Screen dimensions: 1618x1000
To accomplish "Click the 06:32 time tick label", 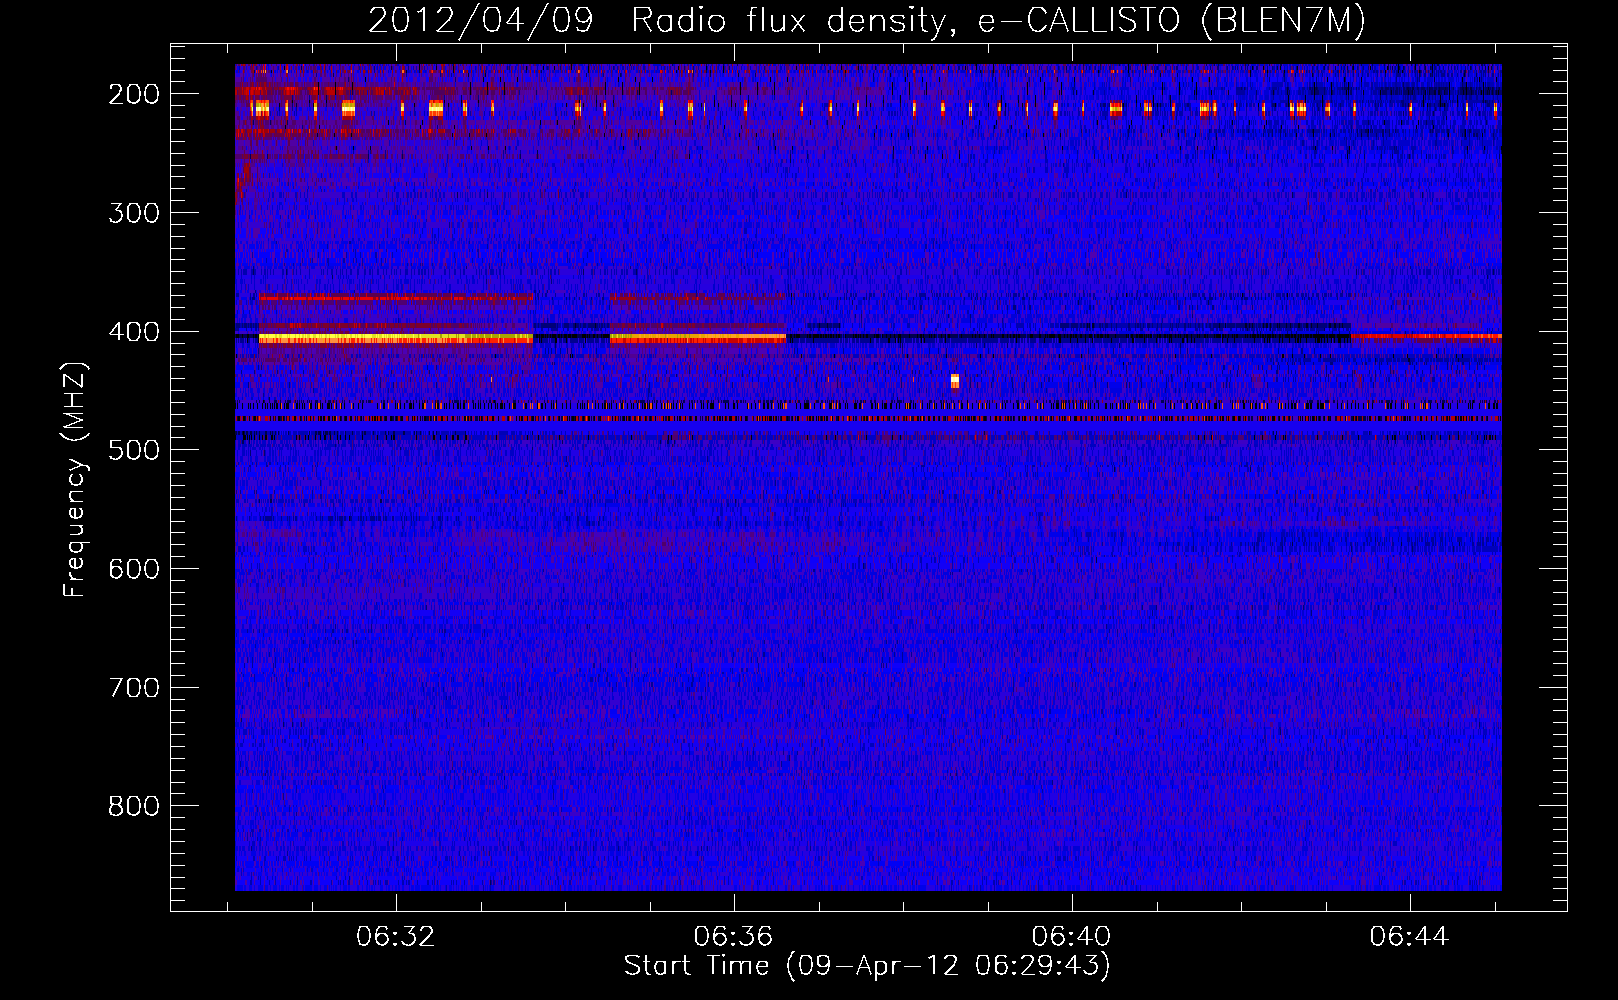I will tap(396, 937).
